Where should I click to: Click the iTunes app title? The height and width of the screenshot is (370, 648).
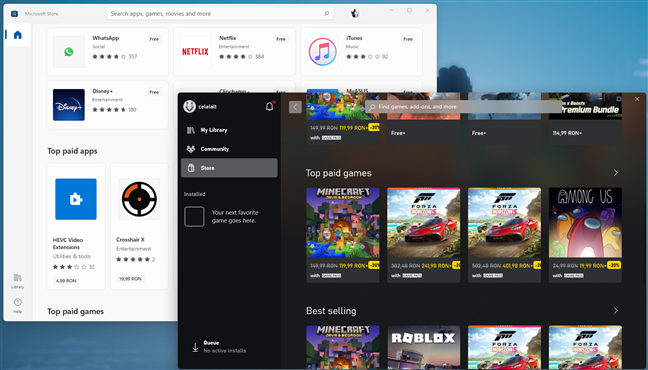click(x=354, y=38)
